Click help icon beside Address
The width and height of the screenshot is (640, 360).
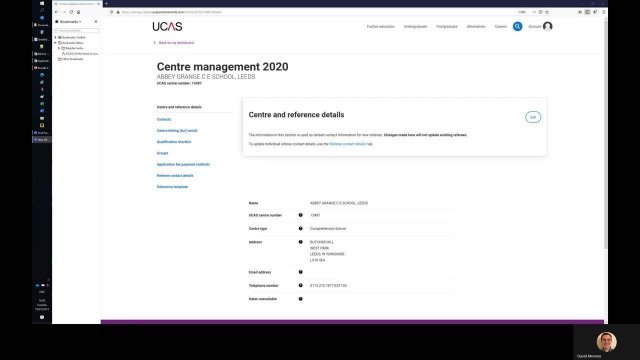click(x=300, y=242)
